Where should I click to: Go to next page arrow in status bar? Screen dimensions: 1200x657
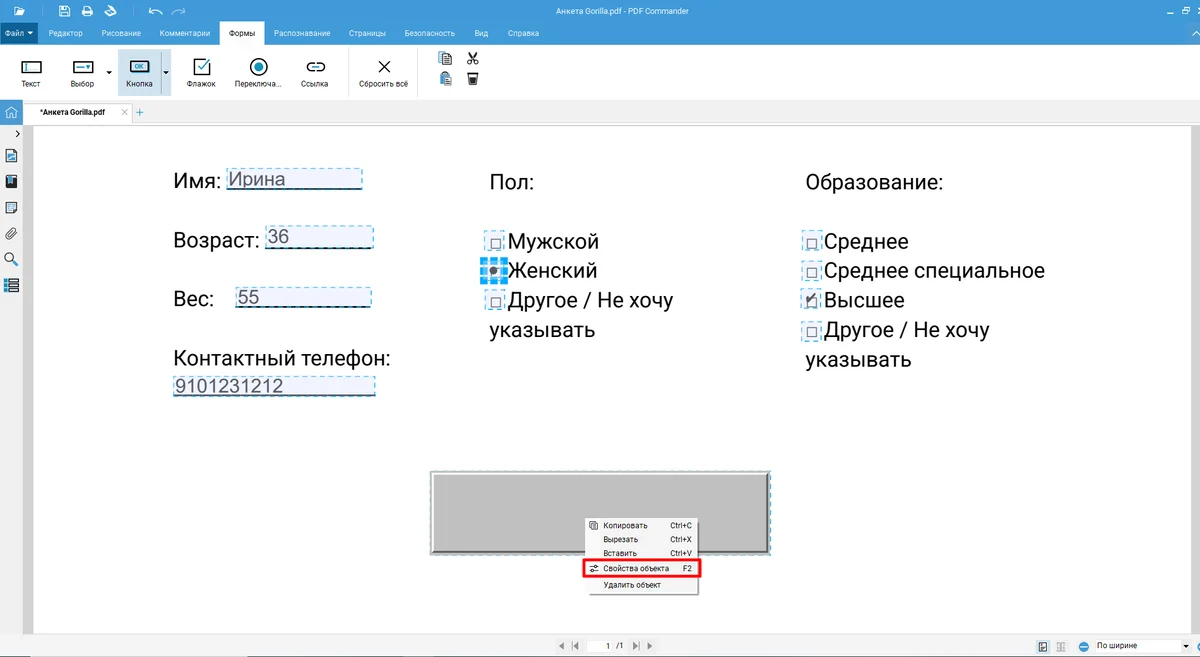click(x=637, y=646)
